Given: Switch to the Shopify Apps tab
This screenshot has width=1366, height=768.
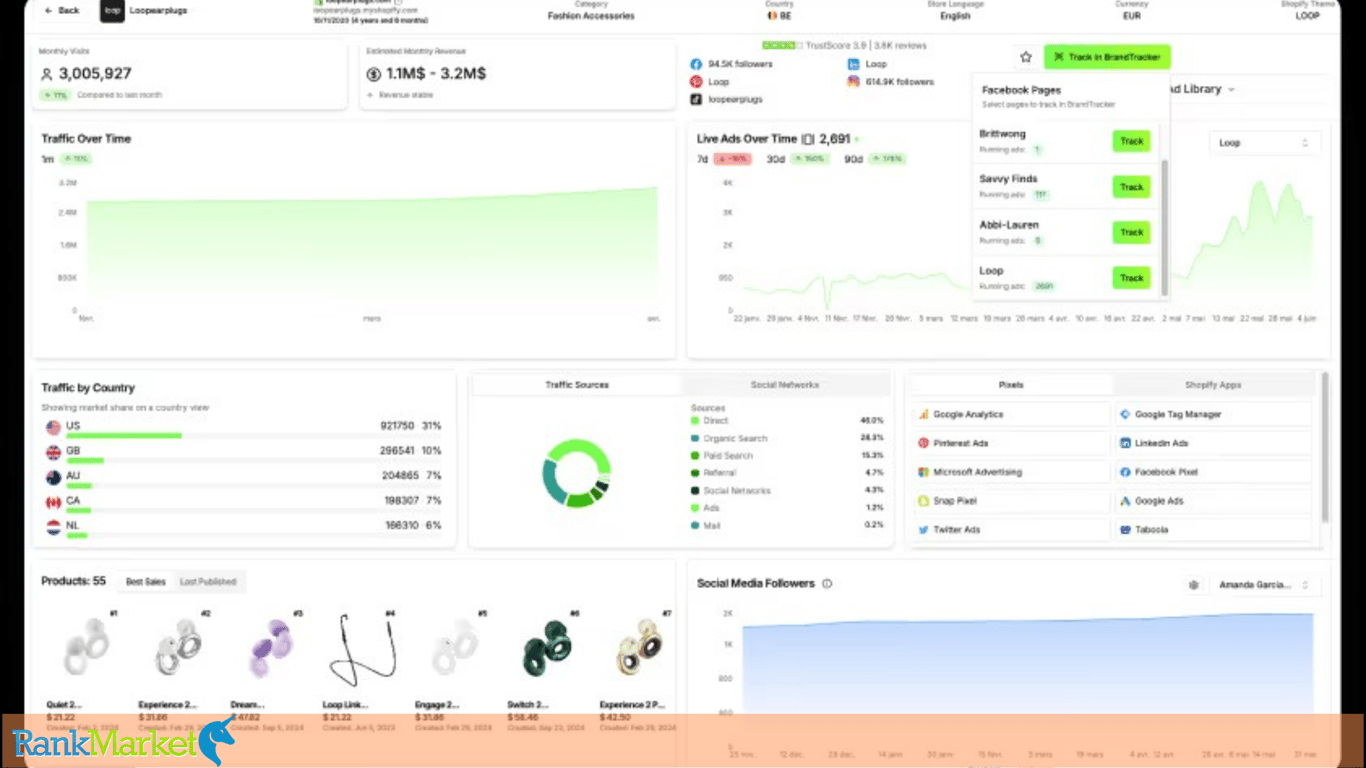Looking at the screenshot, I should coord(1213,385).
